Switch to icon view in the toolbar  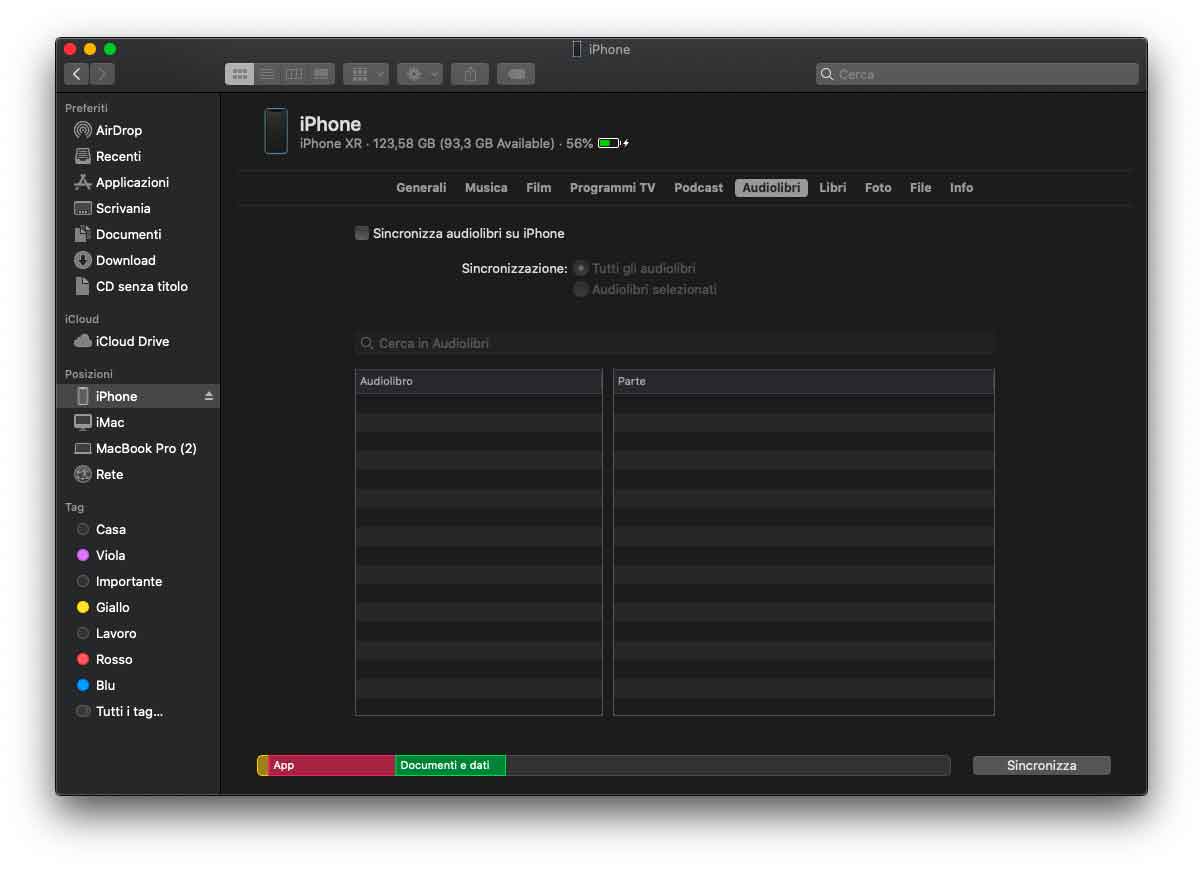[240, 74]
